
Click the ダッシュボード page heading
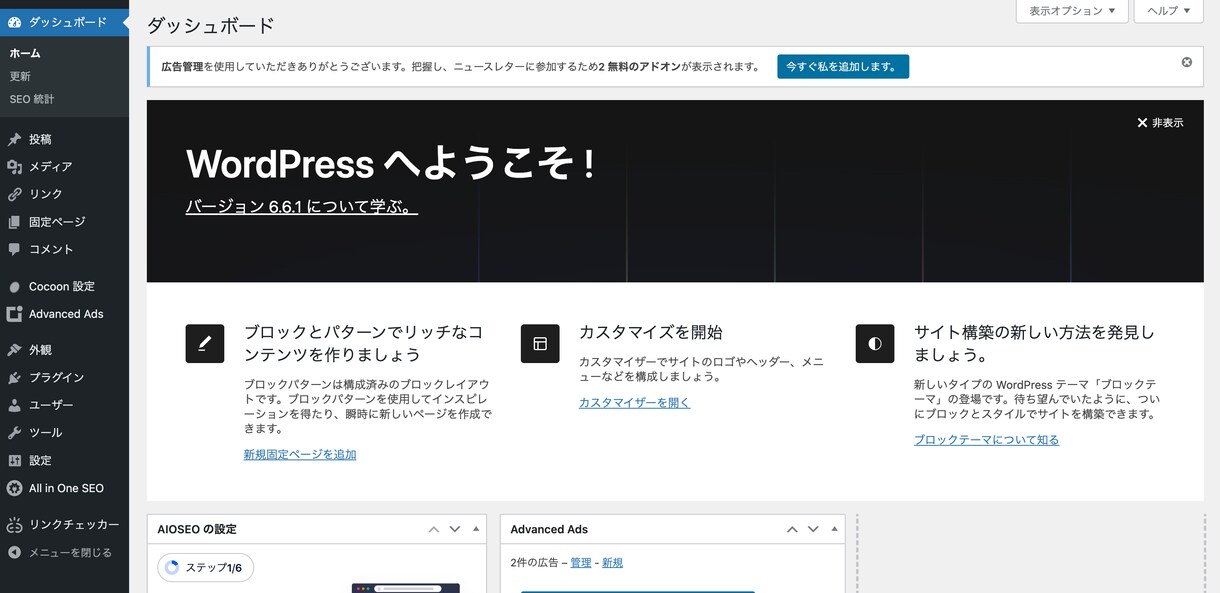click(x=211, y=26)
